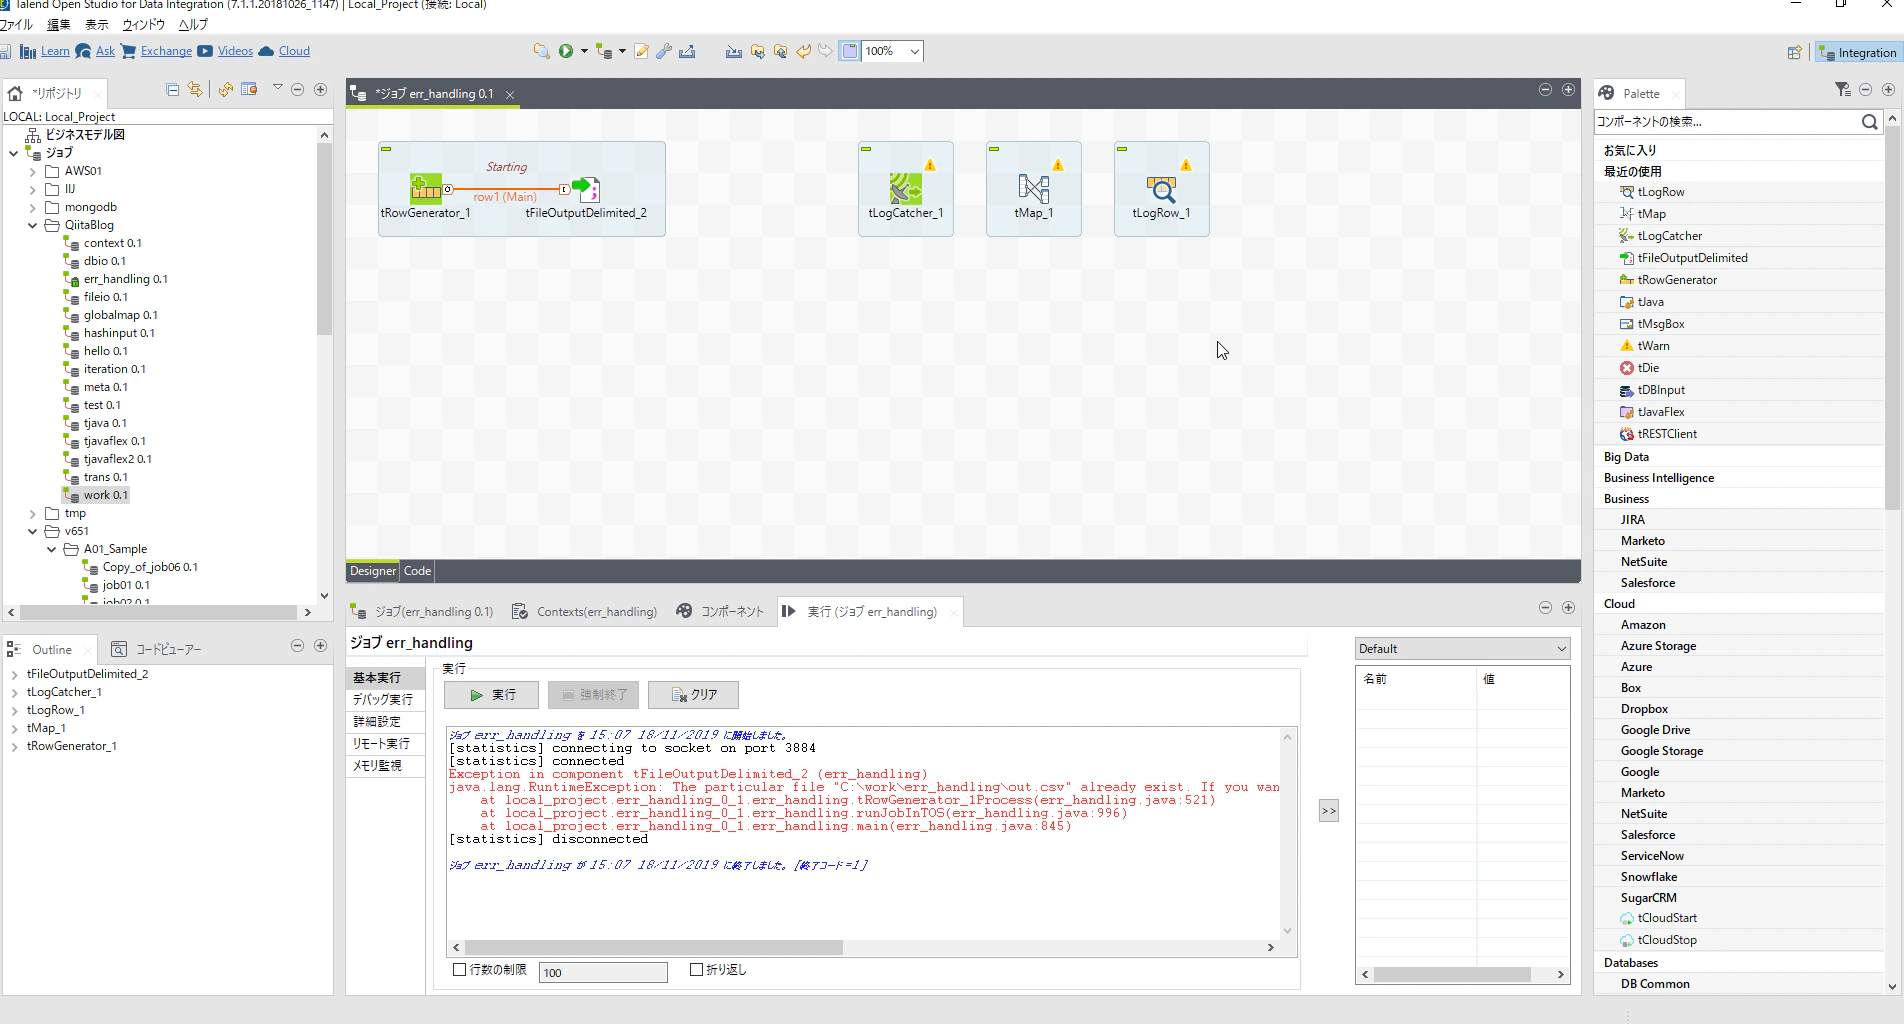Click the yellow undo arrow in toolbar

point(803,51)
